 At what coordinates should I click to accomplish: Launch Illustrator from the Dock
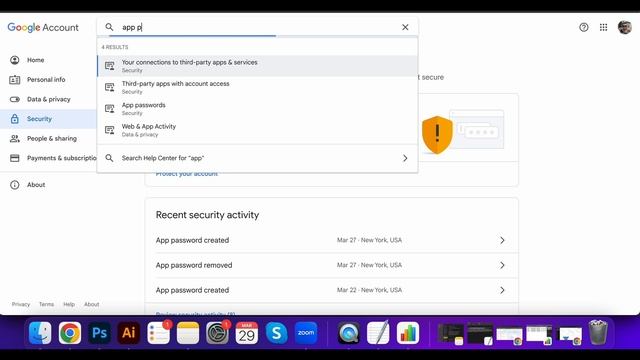coord(129,333)
